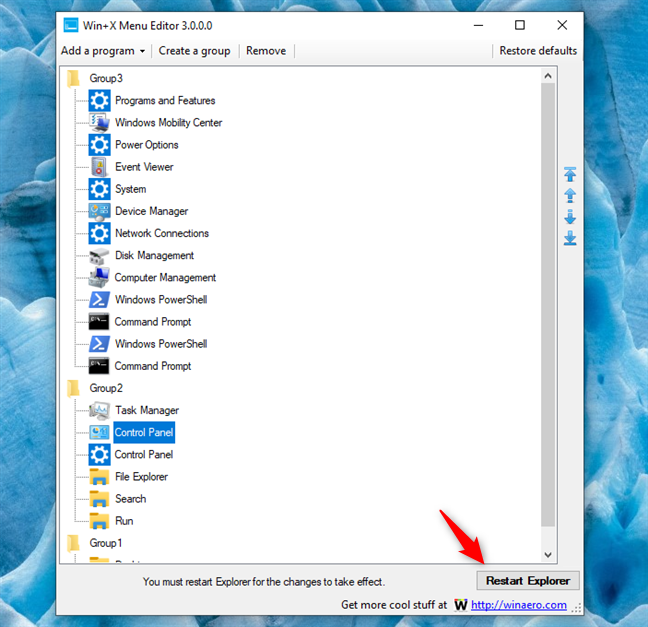
Task: Click the File Explorer folder icon
Action: [x=99, y=477]
